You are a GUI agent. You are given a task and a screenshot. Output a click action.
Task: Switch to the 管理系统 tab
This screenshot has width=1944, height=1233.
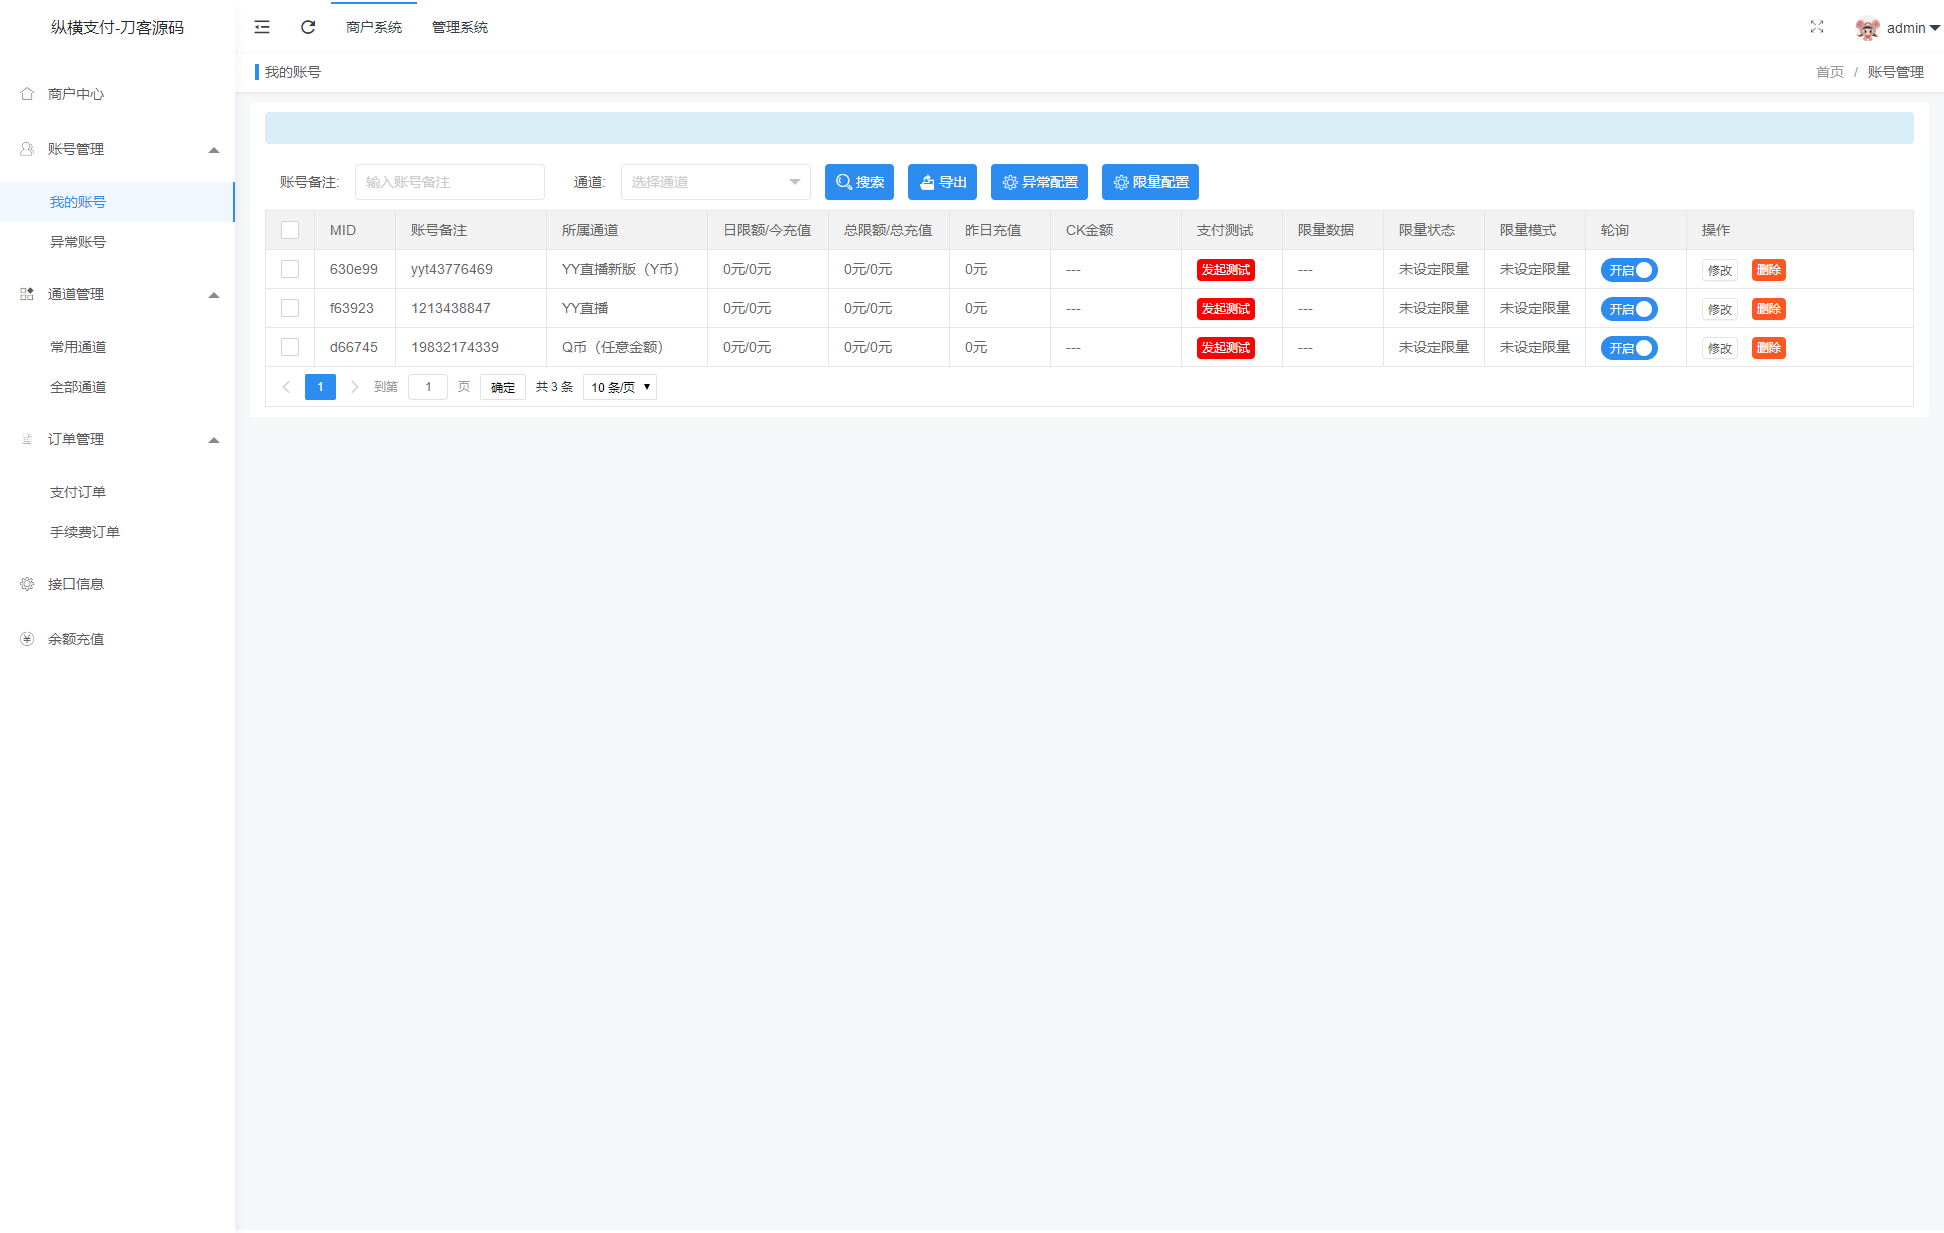(460, 27)
